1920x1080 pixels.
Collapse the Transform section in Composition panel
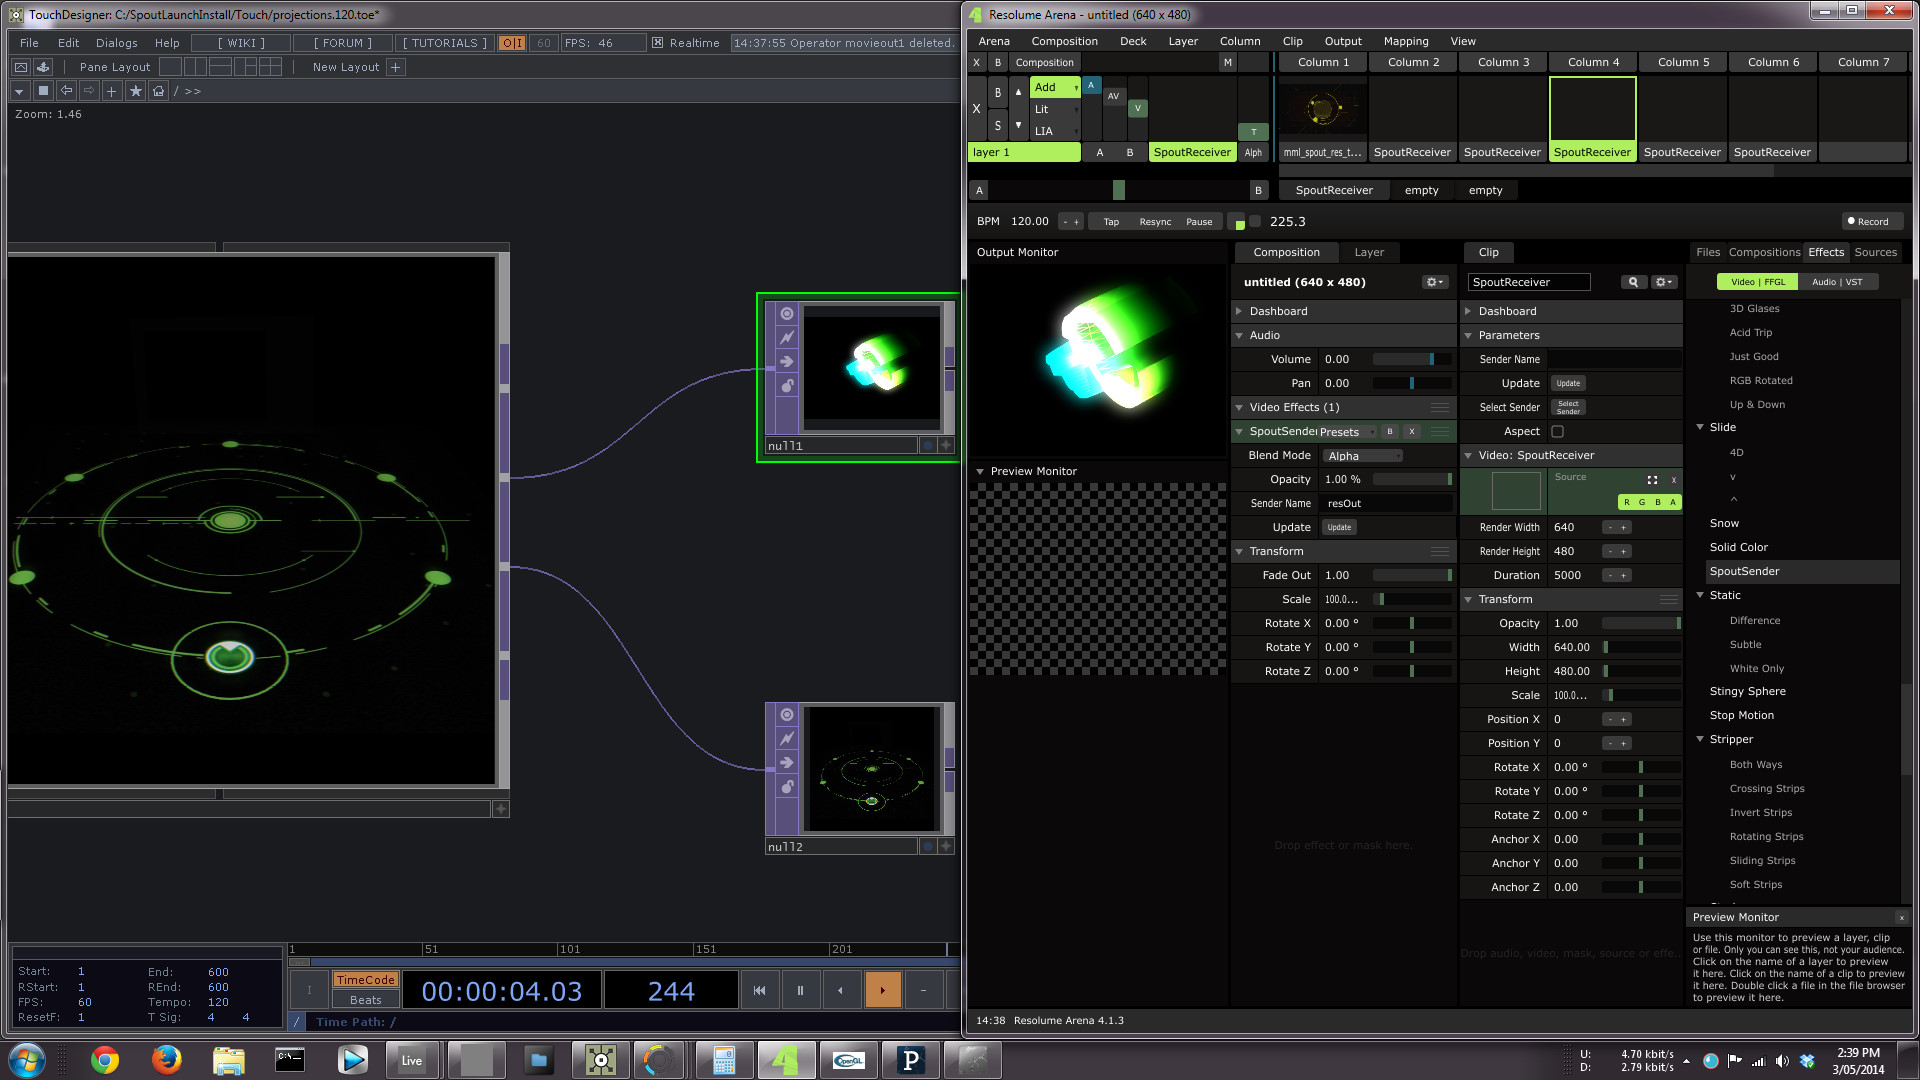(x=1240, y=551)
